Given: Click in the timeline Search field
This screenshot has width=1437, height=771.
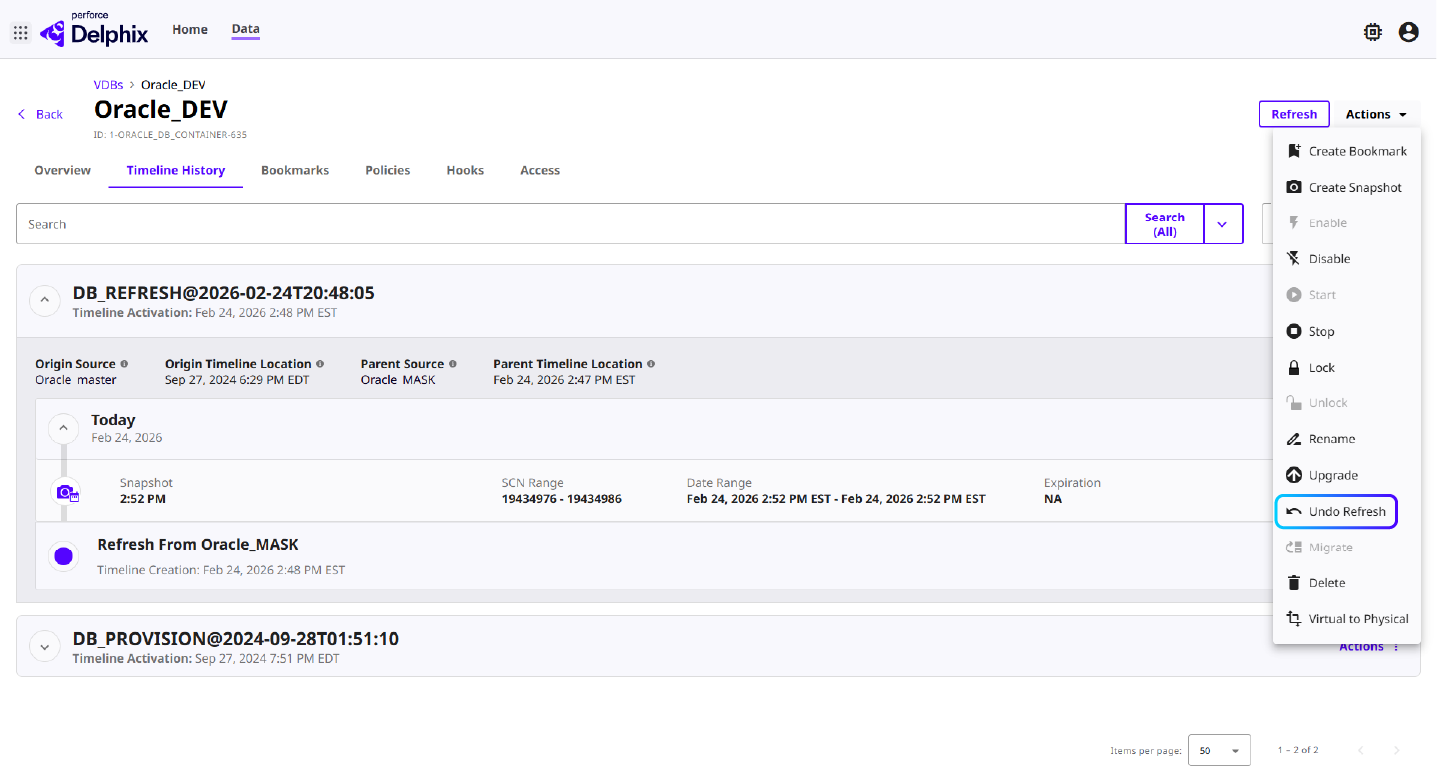Looking at the screenshot, I should (570, 224).
